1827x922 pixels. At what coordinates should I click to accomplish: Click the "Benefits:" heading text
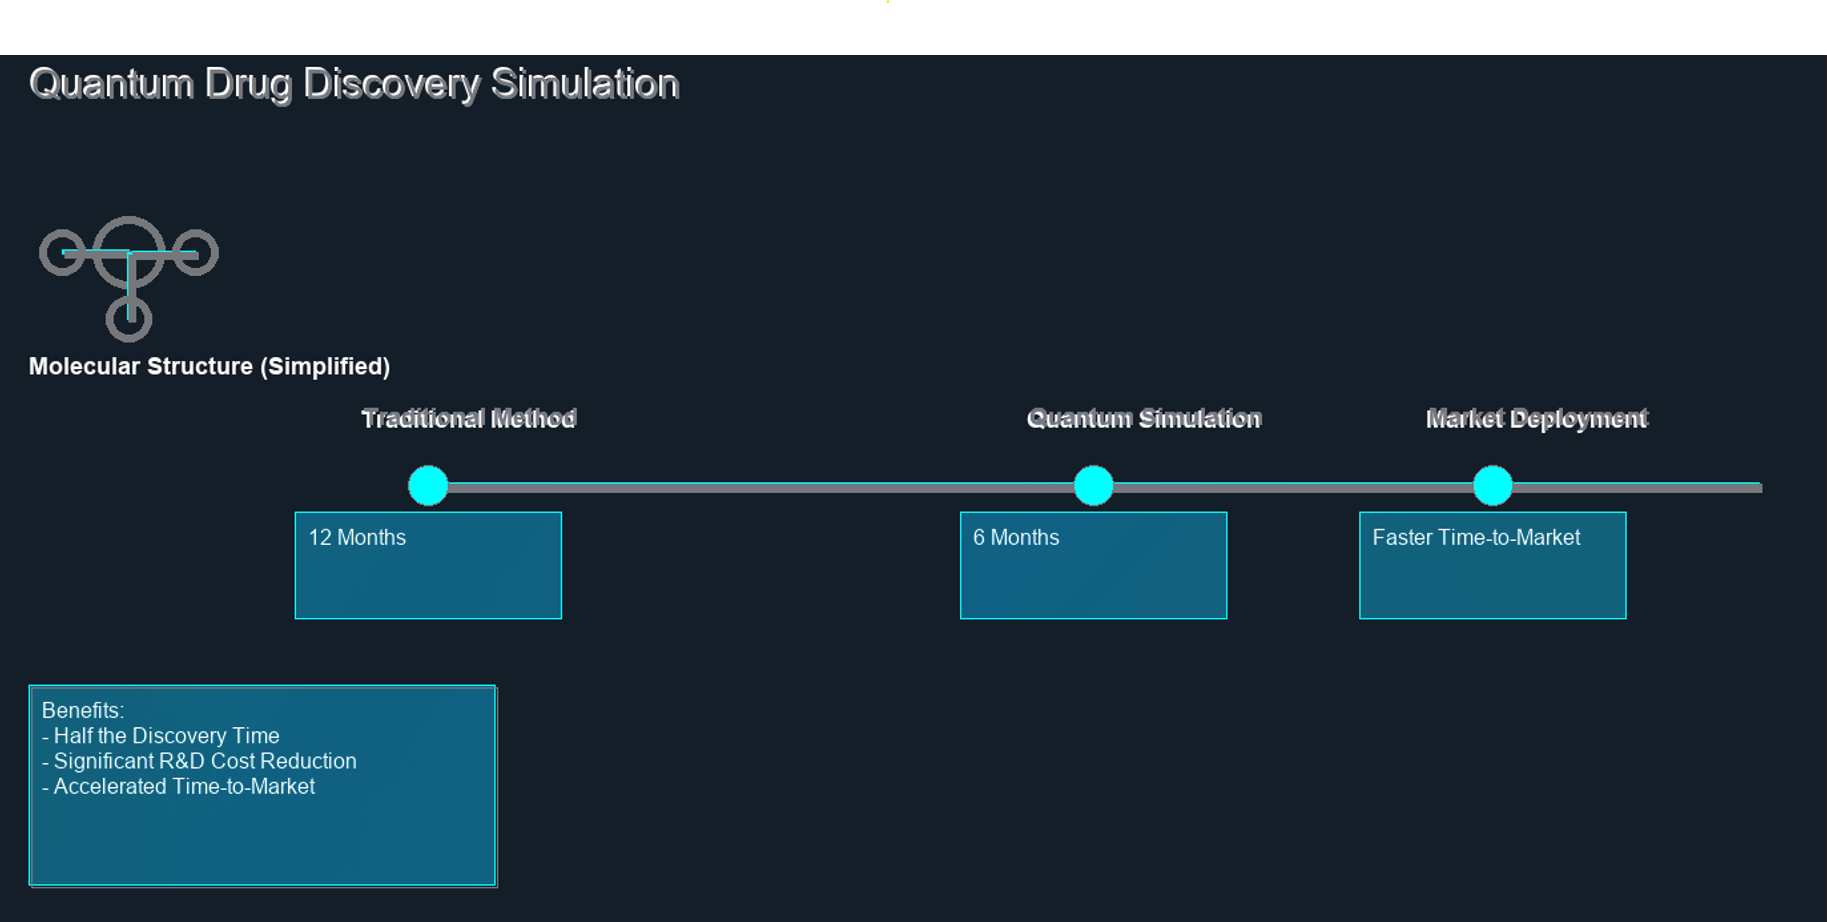coord(83,710)
